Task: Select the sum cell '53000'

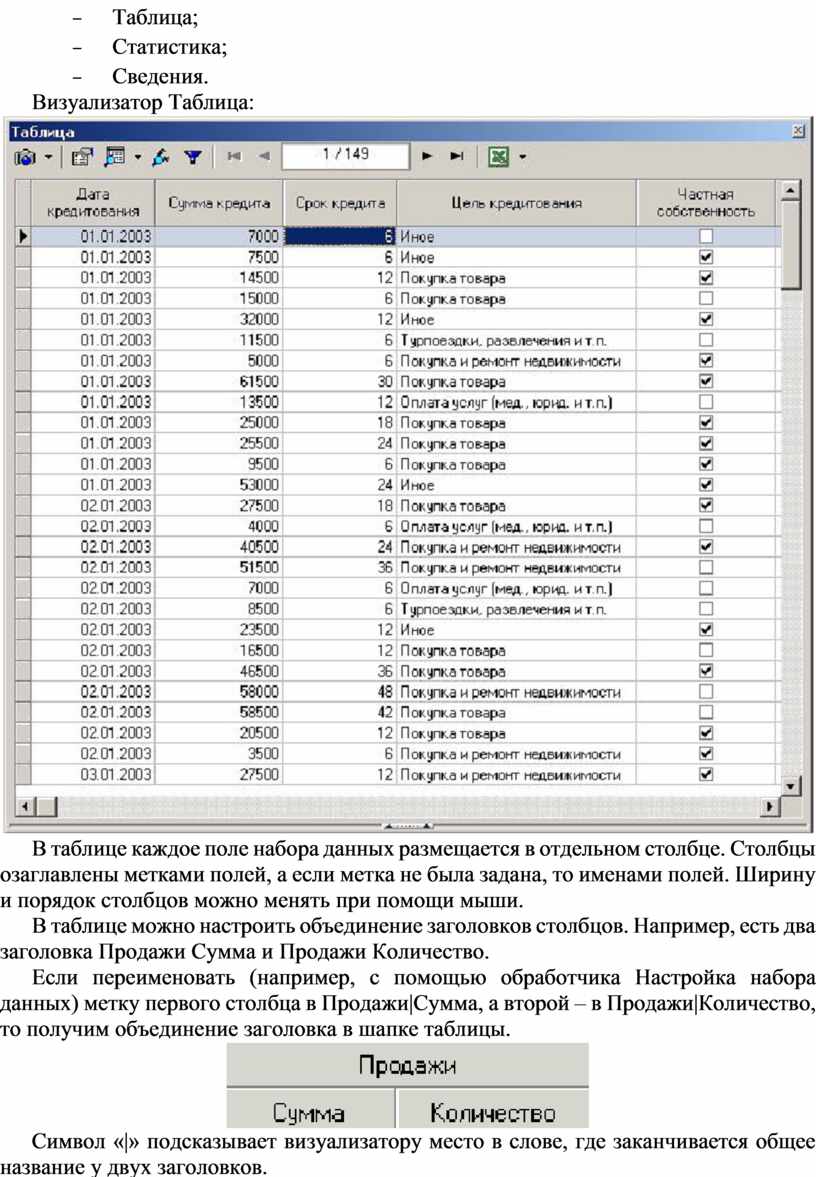Action: (219, 485)
